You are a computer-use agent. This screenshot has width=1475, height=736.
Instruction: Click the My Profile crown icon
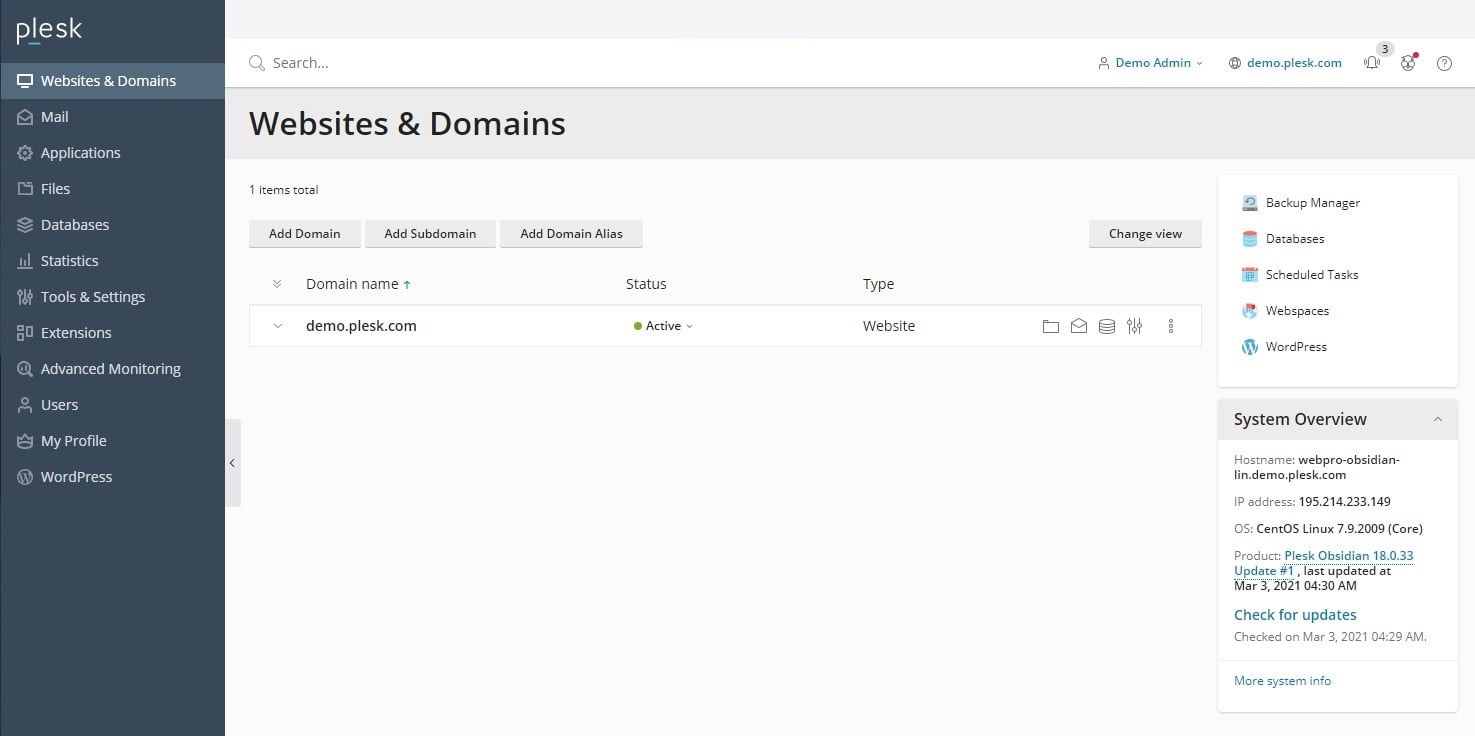click(25, 441)
